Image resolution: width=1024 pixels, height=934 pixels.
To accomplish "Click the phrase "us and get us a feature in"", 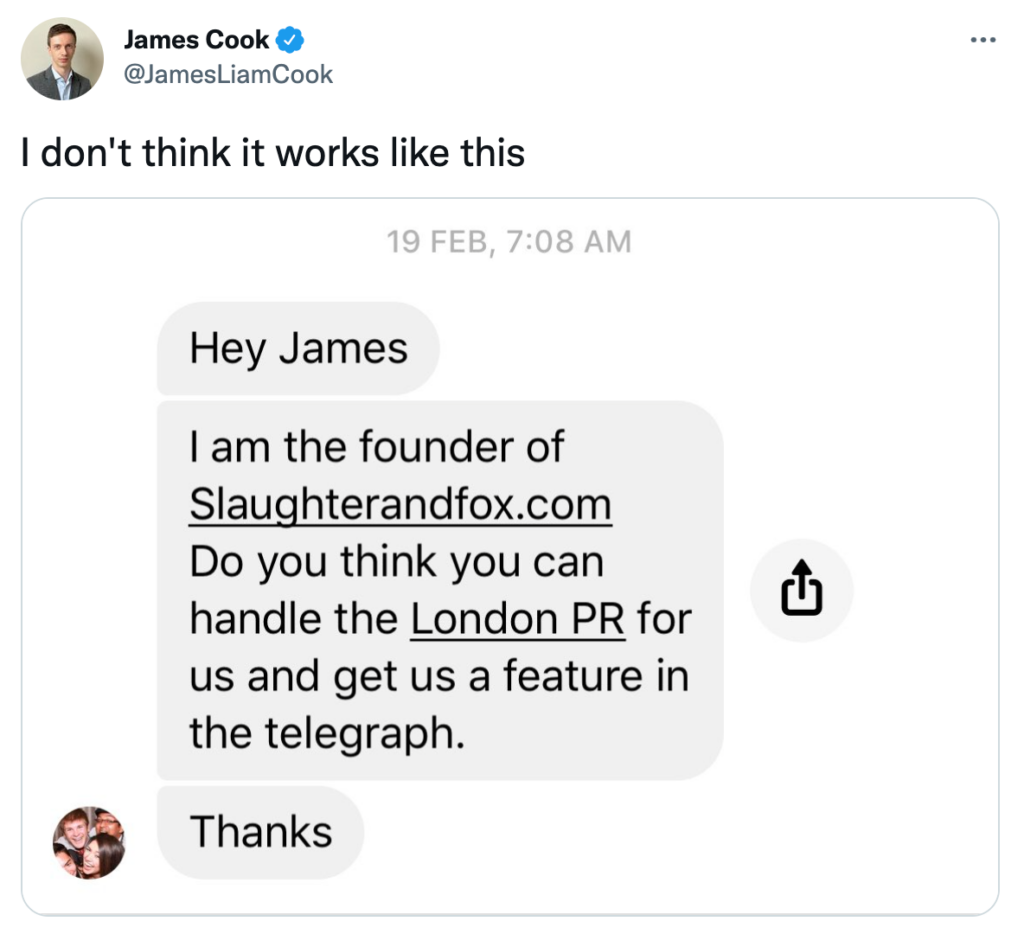I will pos(439,677).
